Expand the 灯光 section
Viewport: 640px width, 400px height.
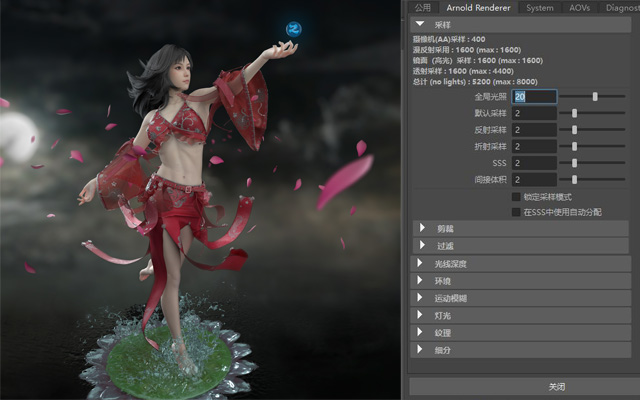521,316
